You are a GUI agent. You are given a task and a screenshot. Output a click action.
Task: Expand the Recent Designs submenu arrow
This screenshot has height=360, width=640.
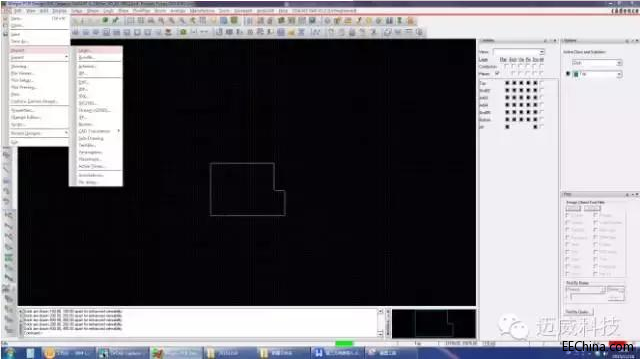(66, 133)
